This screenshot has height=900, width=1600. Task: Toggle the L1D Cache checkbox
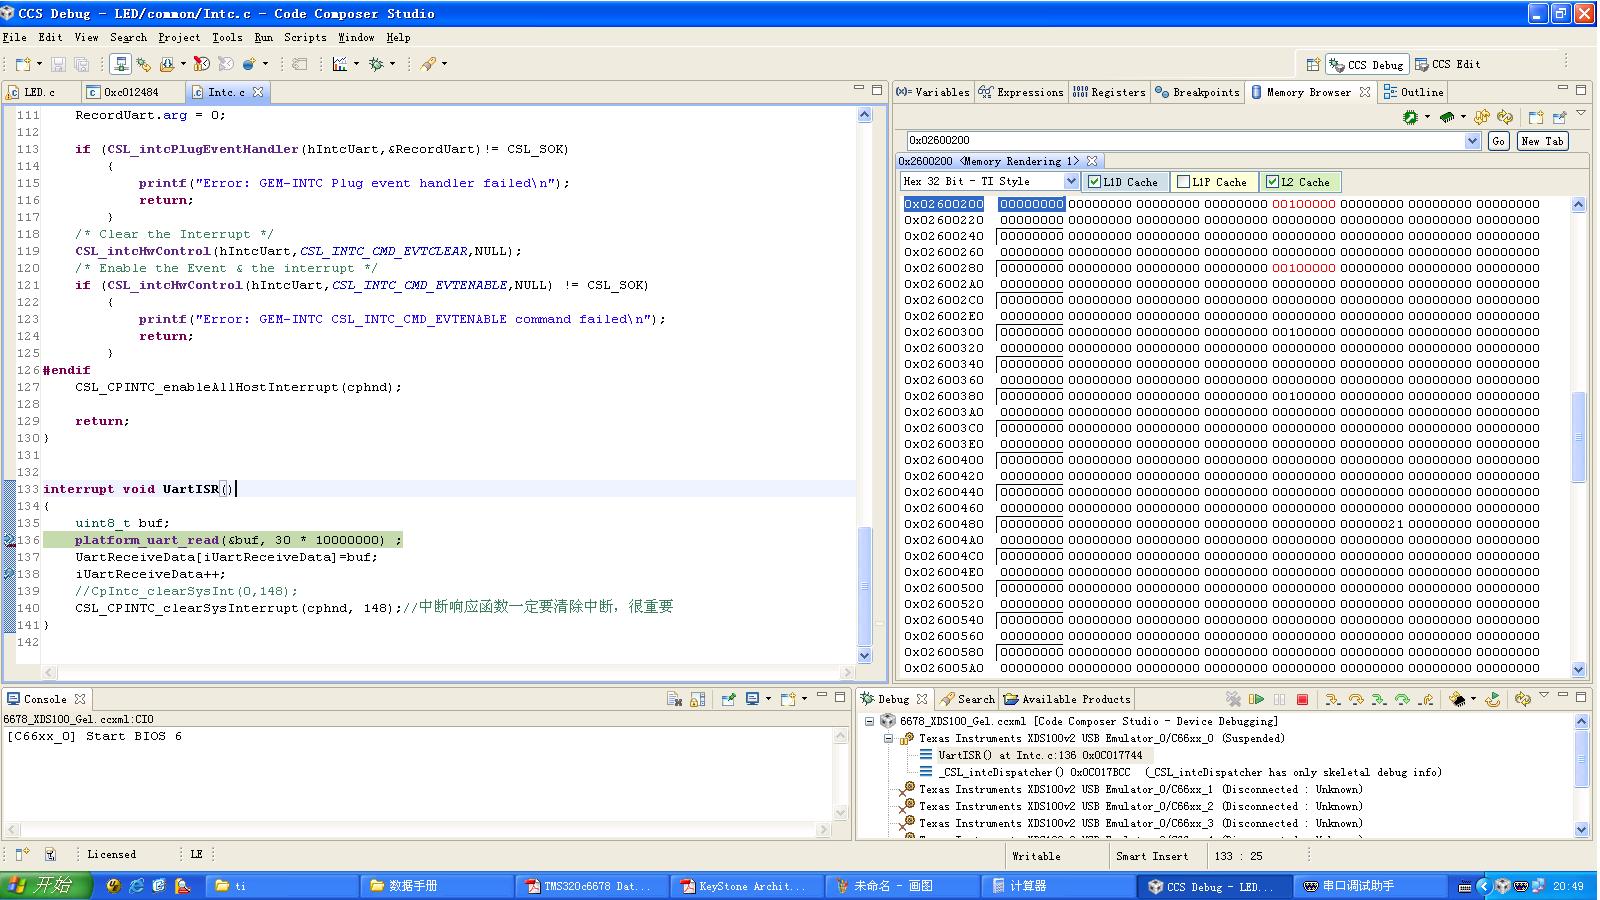(1095, 182)
